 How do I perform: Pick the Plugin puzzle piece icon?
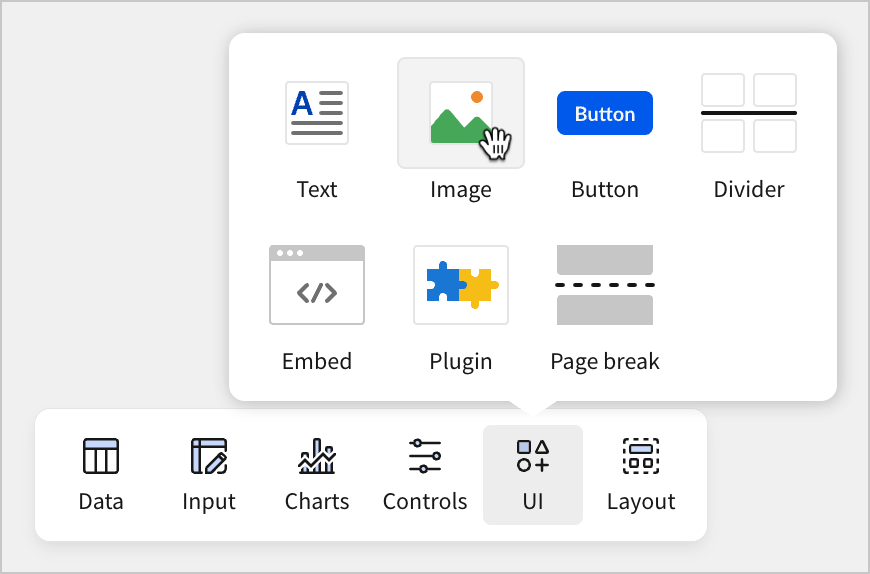click(461, 285)
